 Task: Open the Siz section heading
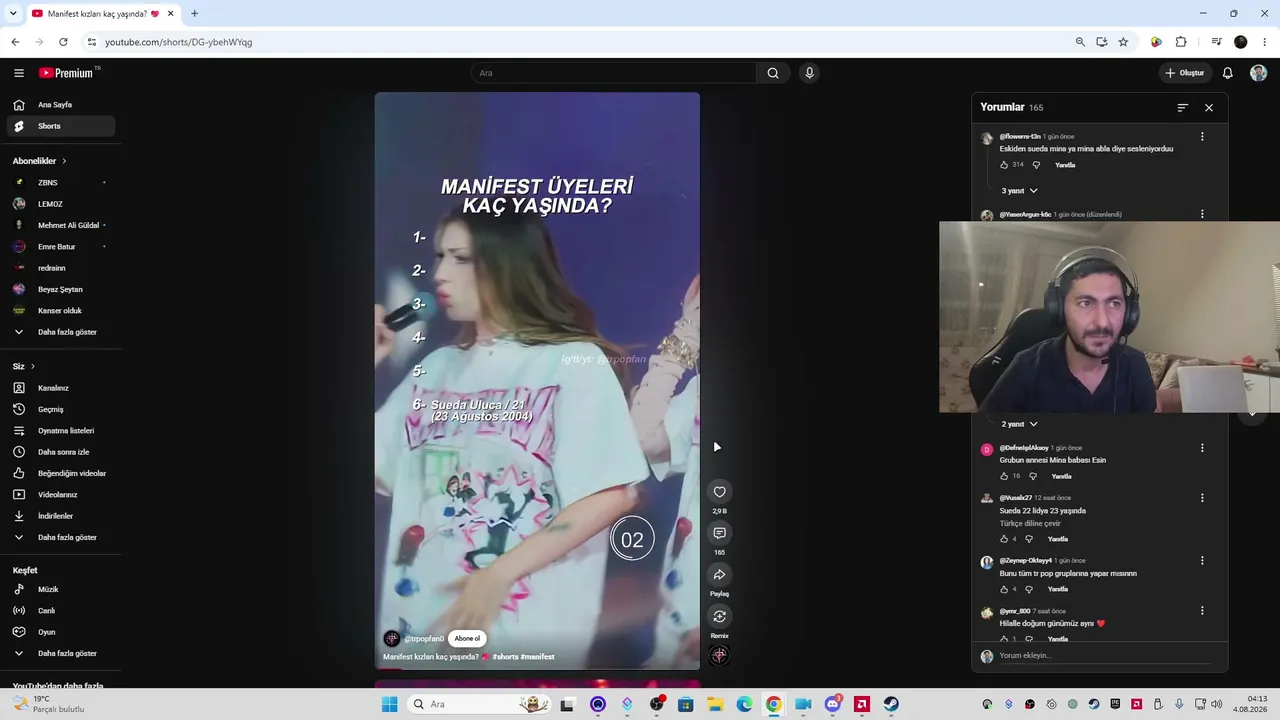[23, 367]
